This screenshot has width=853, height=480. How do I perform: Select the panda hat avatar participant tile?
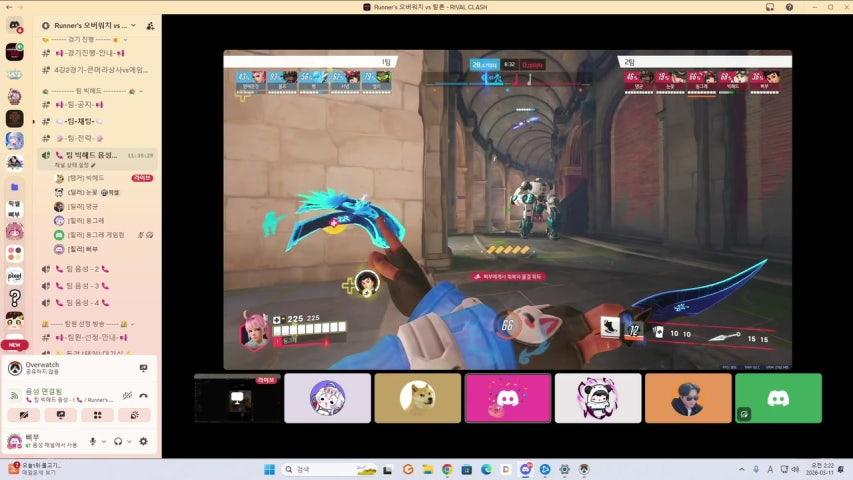tap(598, 398)
